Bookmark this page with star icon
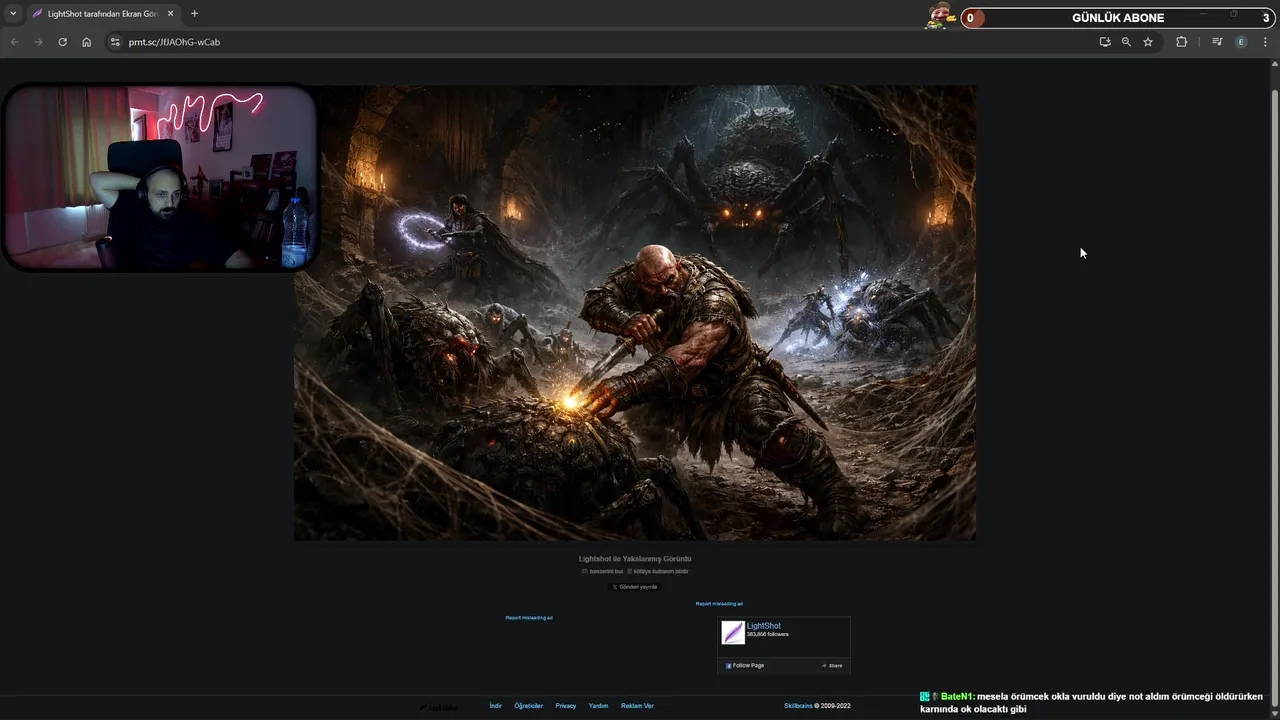 click(x=1148, y=42)
